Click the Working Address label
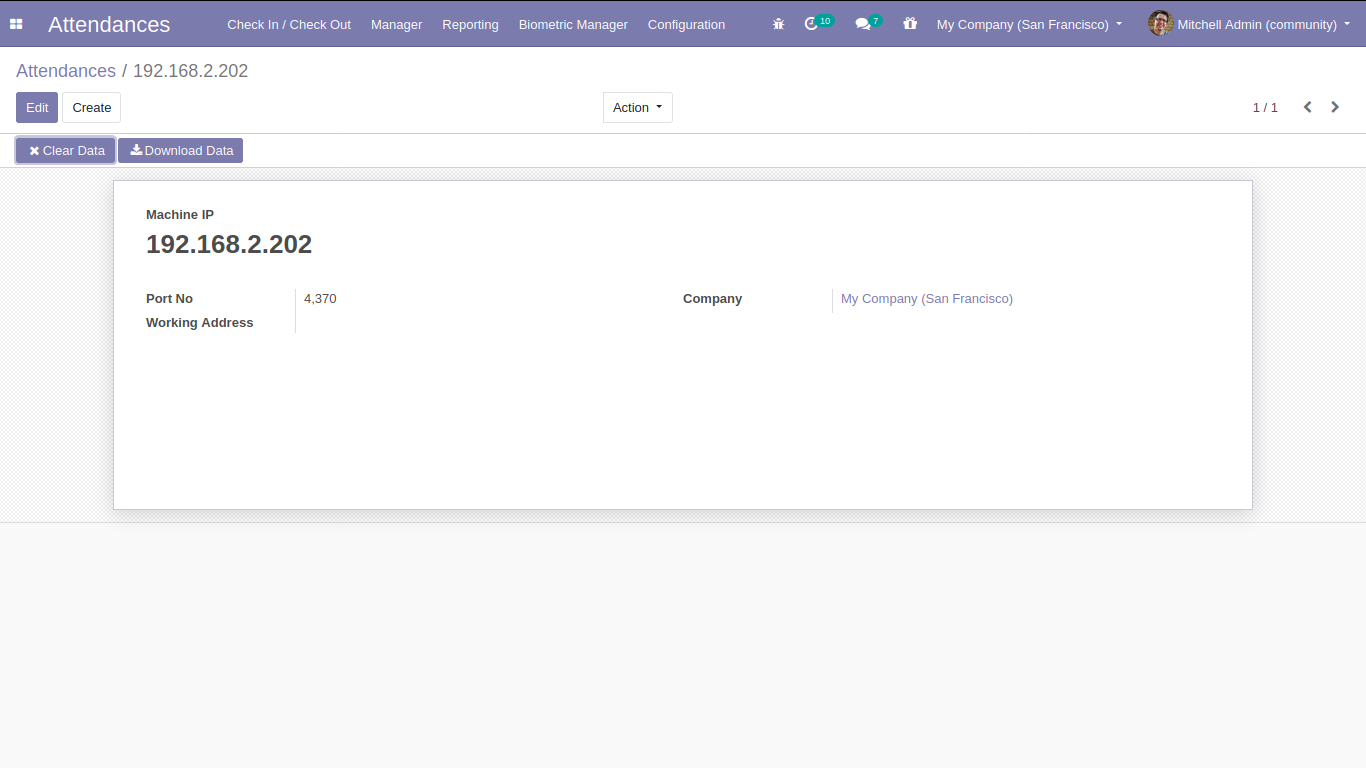Image resolution: width=1366 pixels, height=768 pixels. (x=200, y=323)
